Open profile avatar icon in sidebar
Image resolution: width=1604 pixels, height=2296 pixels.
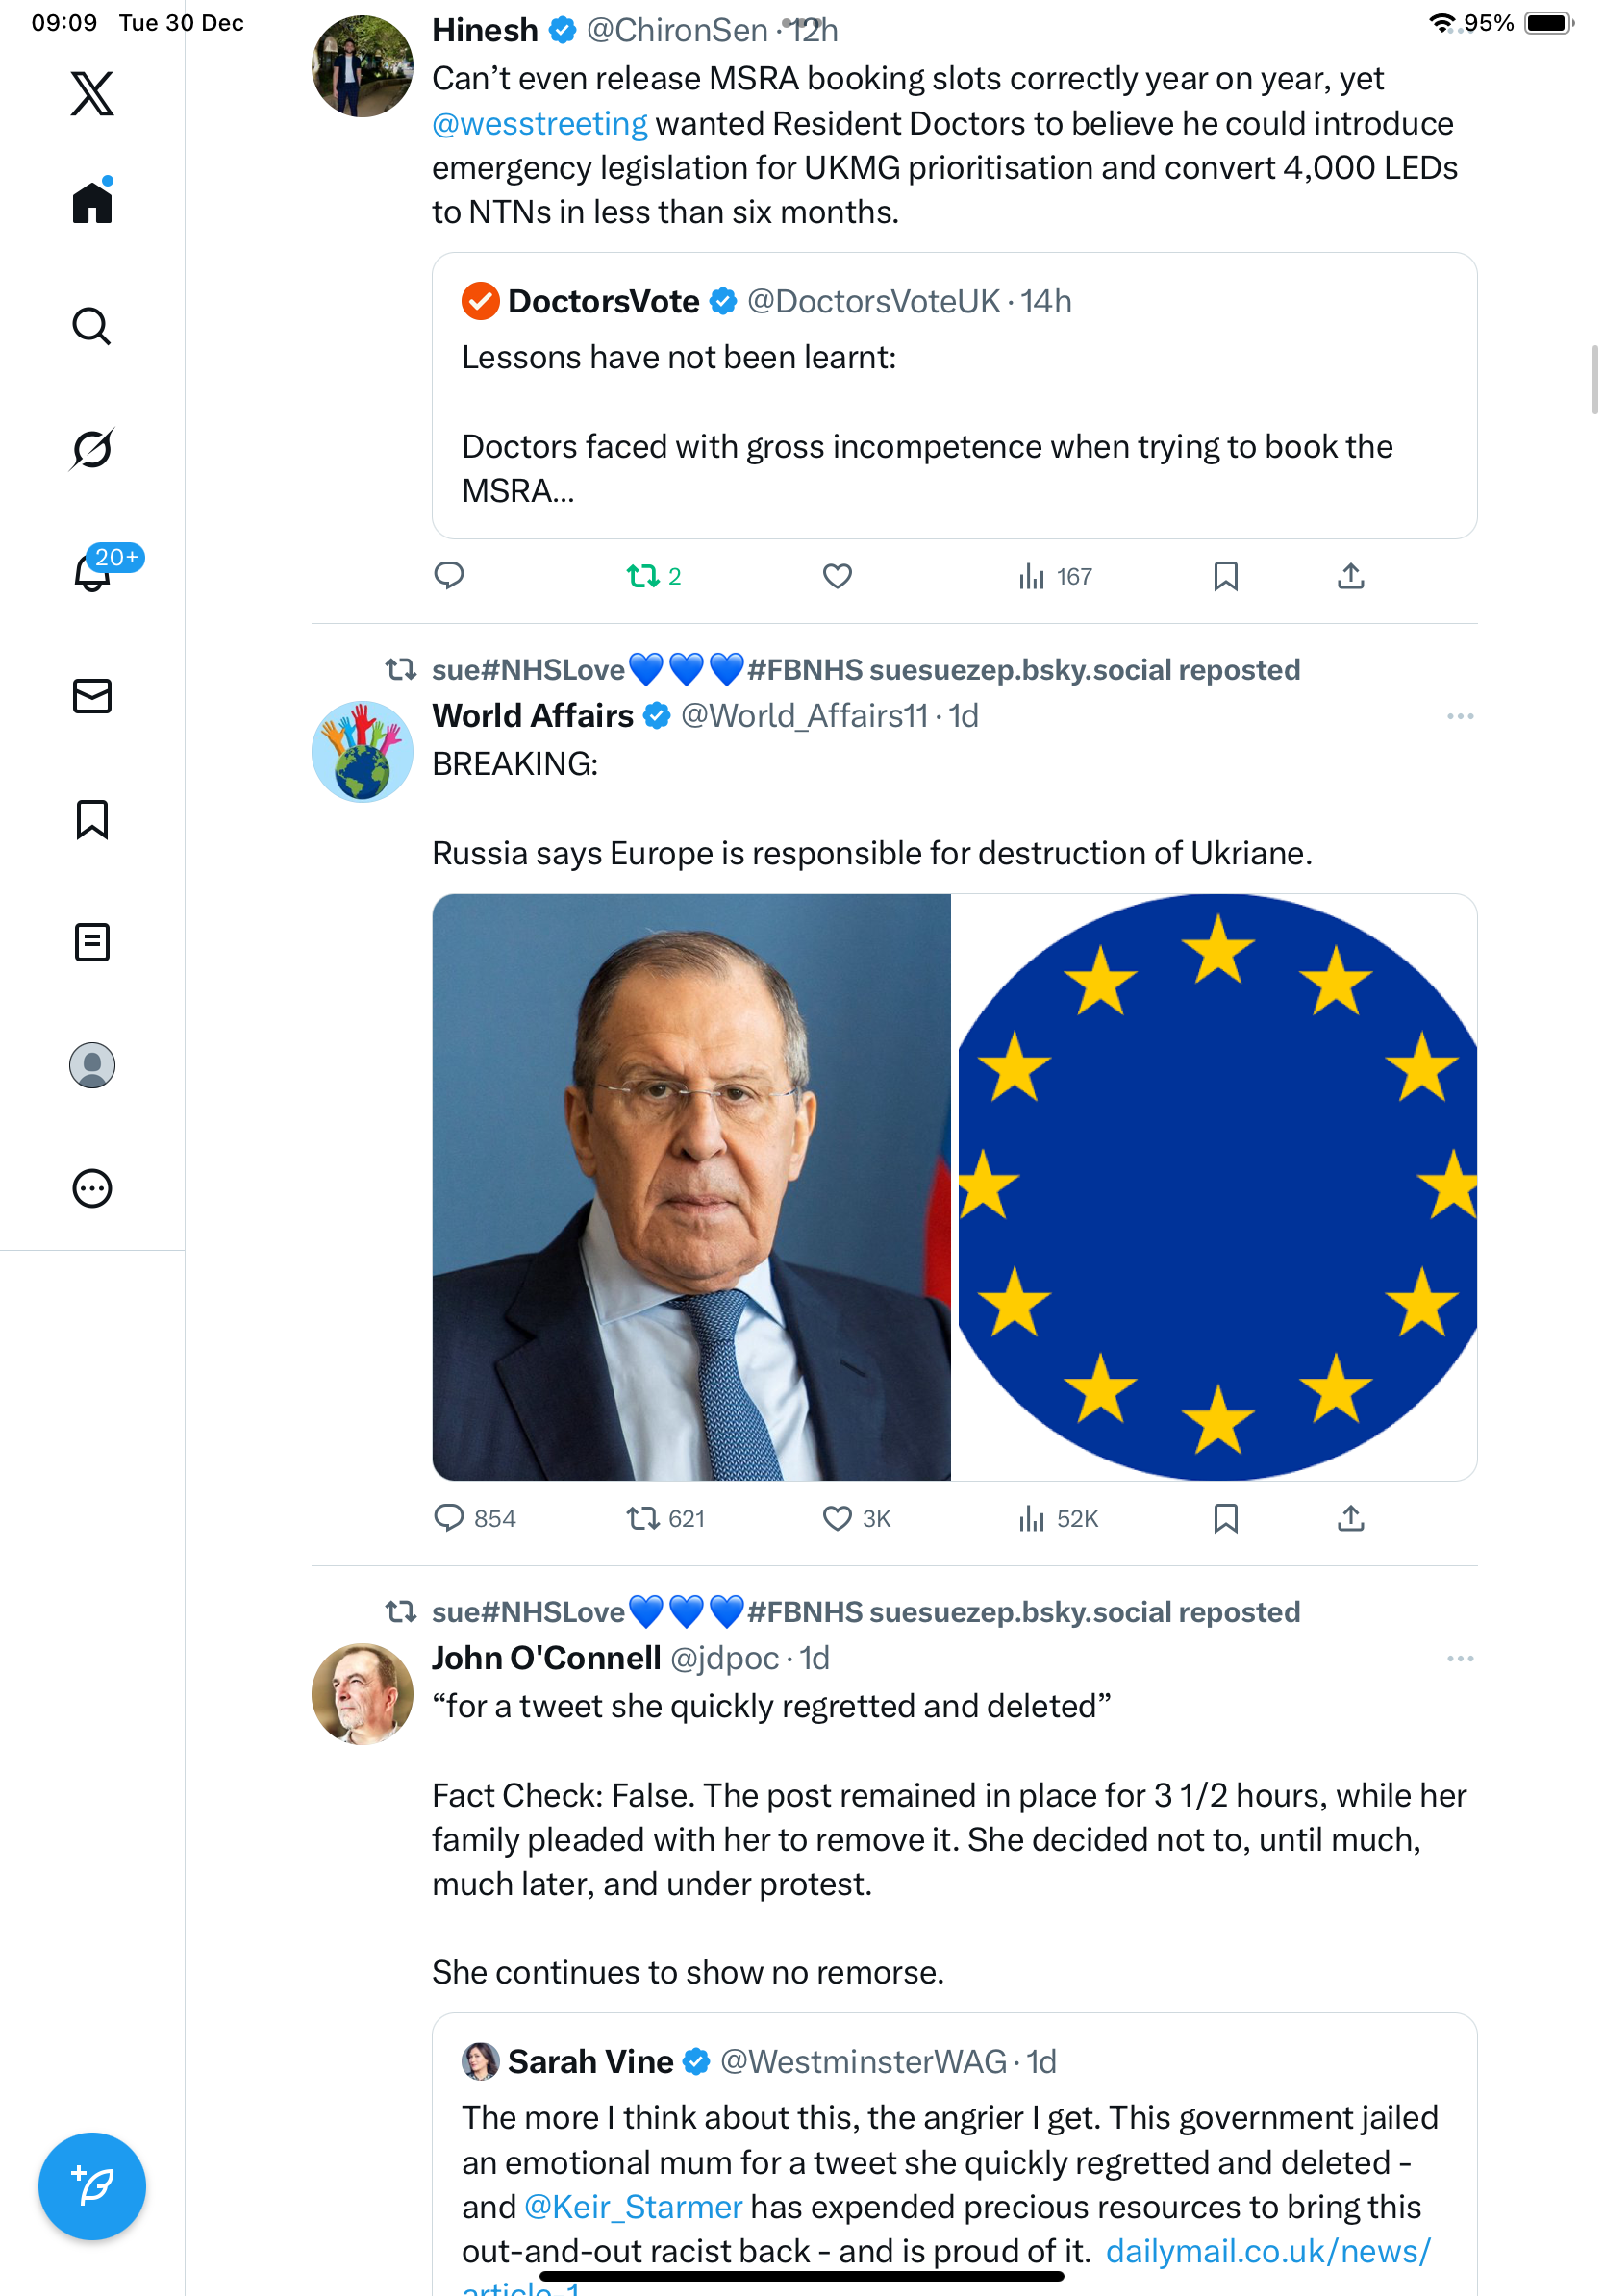92,1065
